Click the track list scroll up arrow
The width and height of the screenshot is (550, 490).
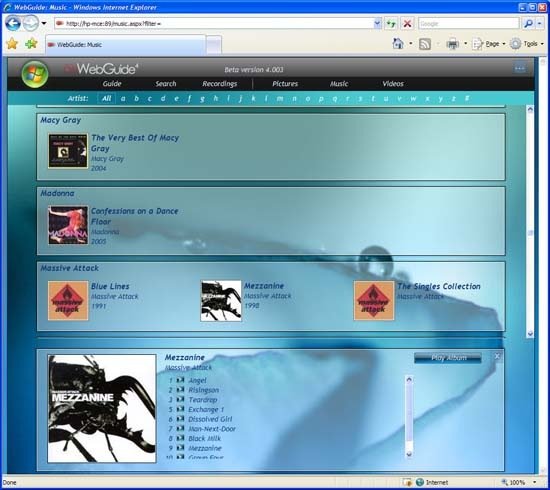tap(409, 379)
